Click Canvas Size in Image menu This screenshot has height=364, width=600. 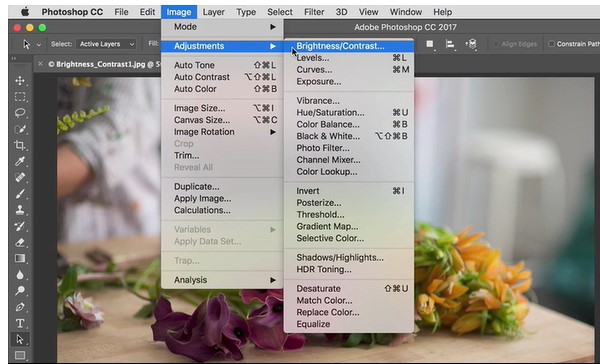click(x=222, y=120)
